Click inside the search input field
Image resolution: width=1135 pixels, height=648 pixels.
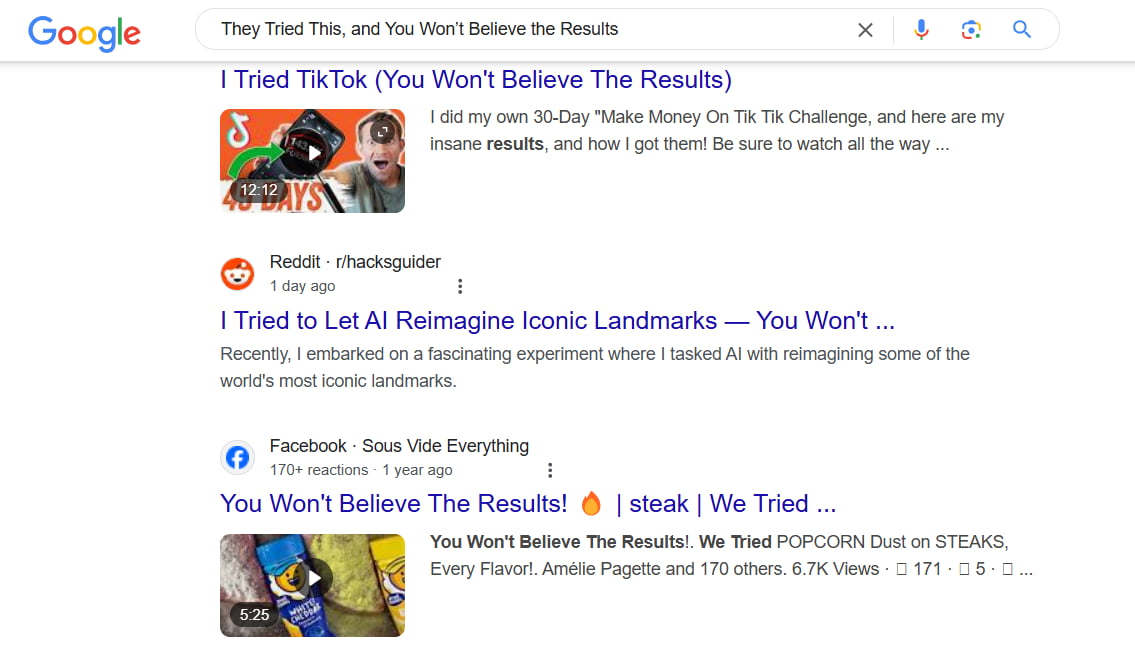[x=500, y=30]
